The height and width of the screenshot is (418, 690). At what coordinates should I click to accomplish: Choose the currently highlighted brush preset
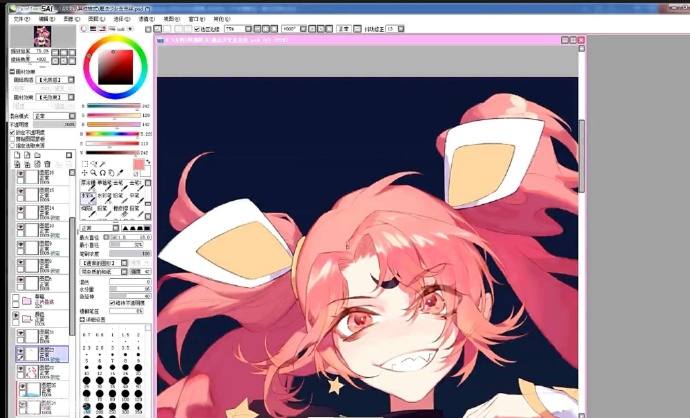[88, 198]
